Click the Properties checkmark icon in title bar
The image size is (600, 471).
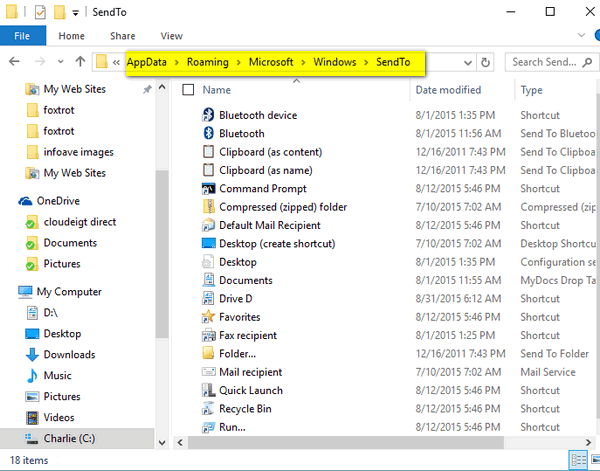[x=40, y=13]
